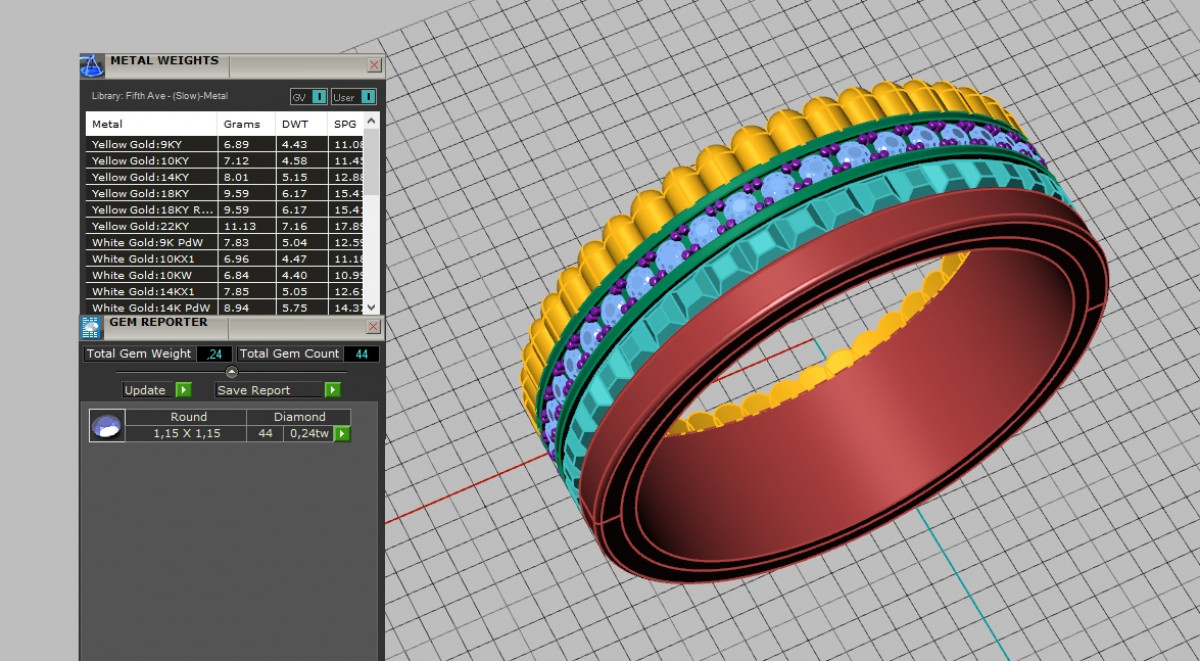Close the Gem Reporter panel

[x=374, y=327]
